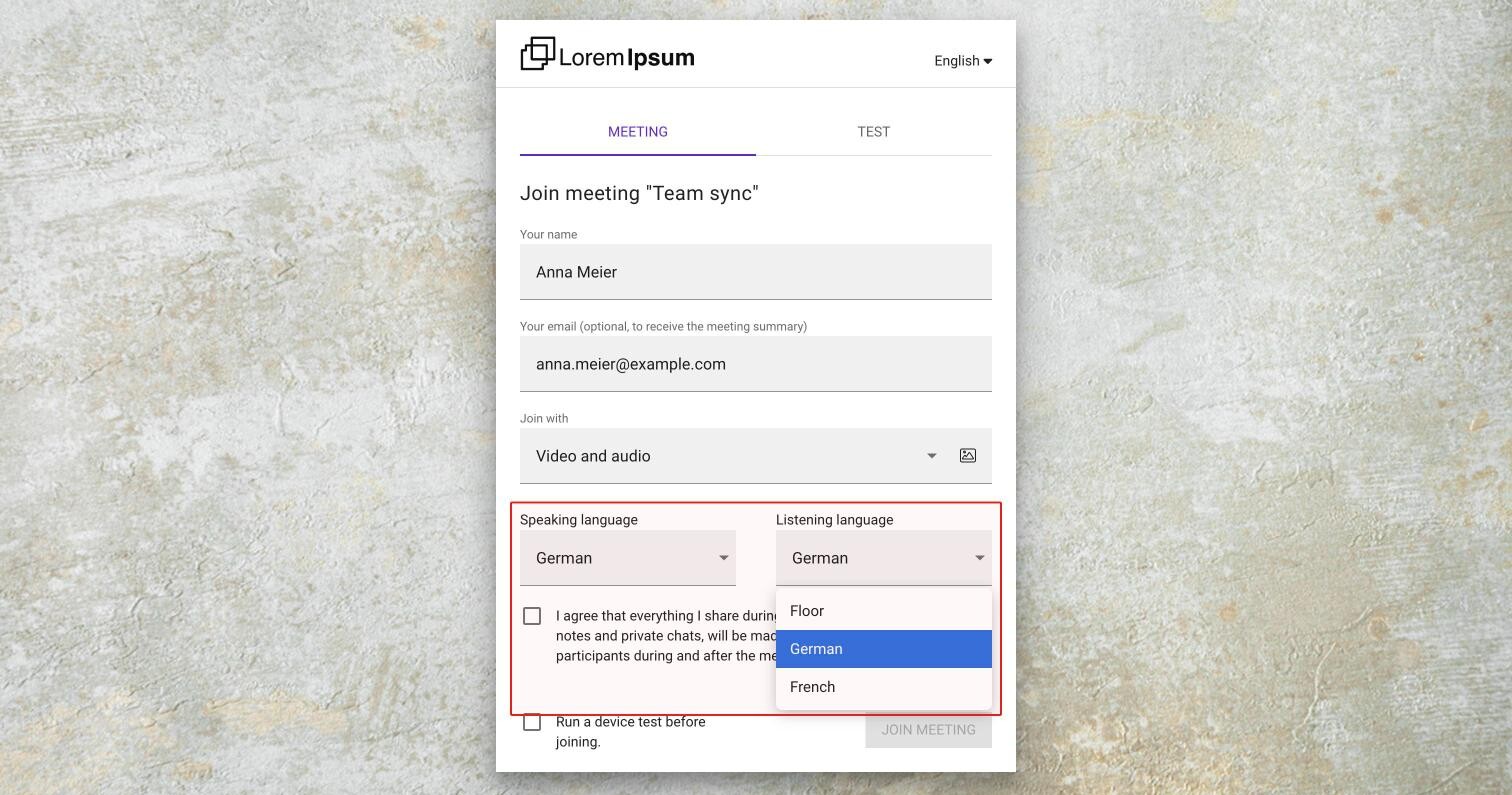Screen dimensions: 1512x795
Task: Focus the Your name field
Action: point(756,272)
